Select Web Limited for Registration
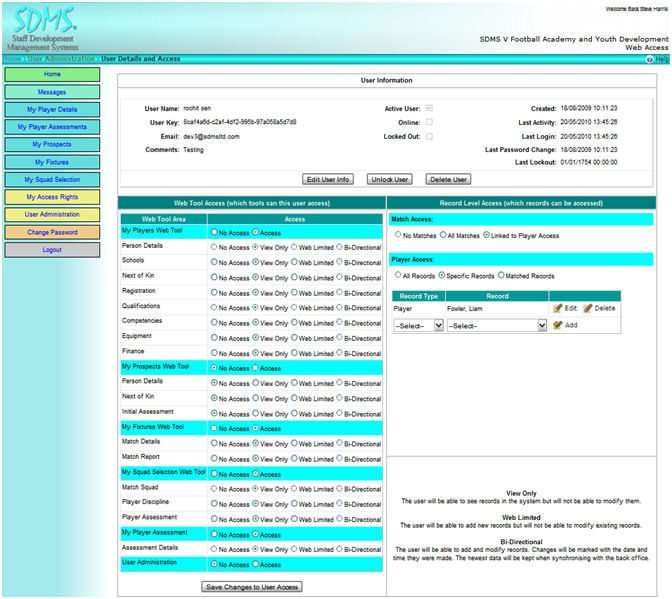The image size is (672, 599). click(294, 293)
